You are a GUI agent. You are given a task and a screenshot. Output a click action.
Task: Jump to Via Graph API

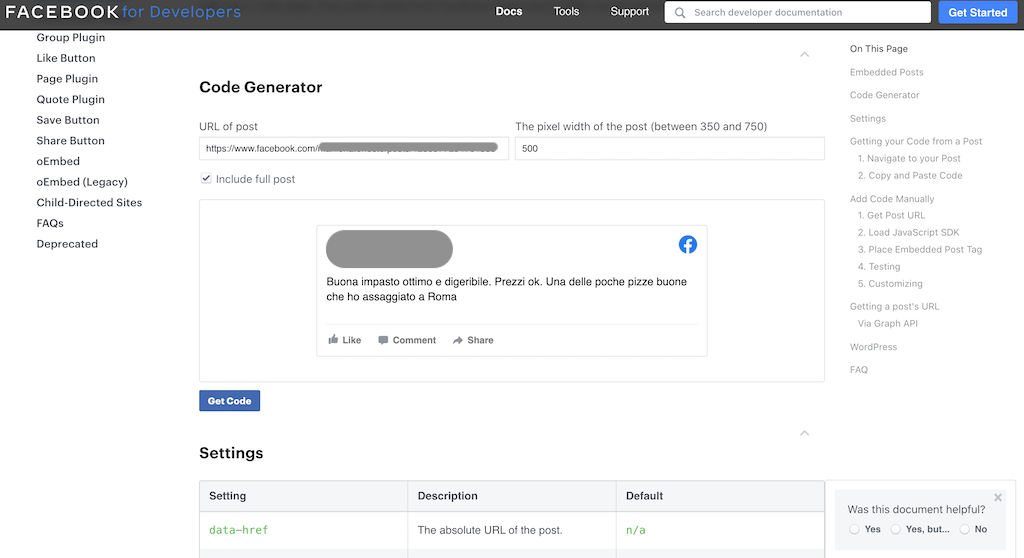888,323
